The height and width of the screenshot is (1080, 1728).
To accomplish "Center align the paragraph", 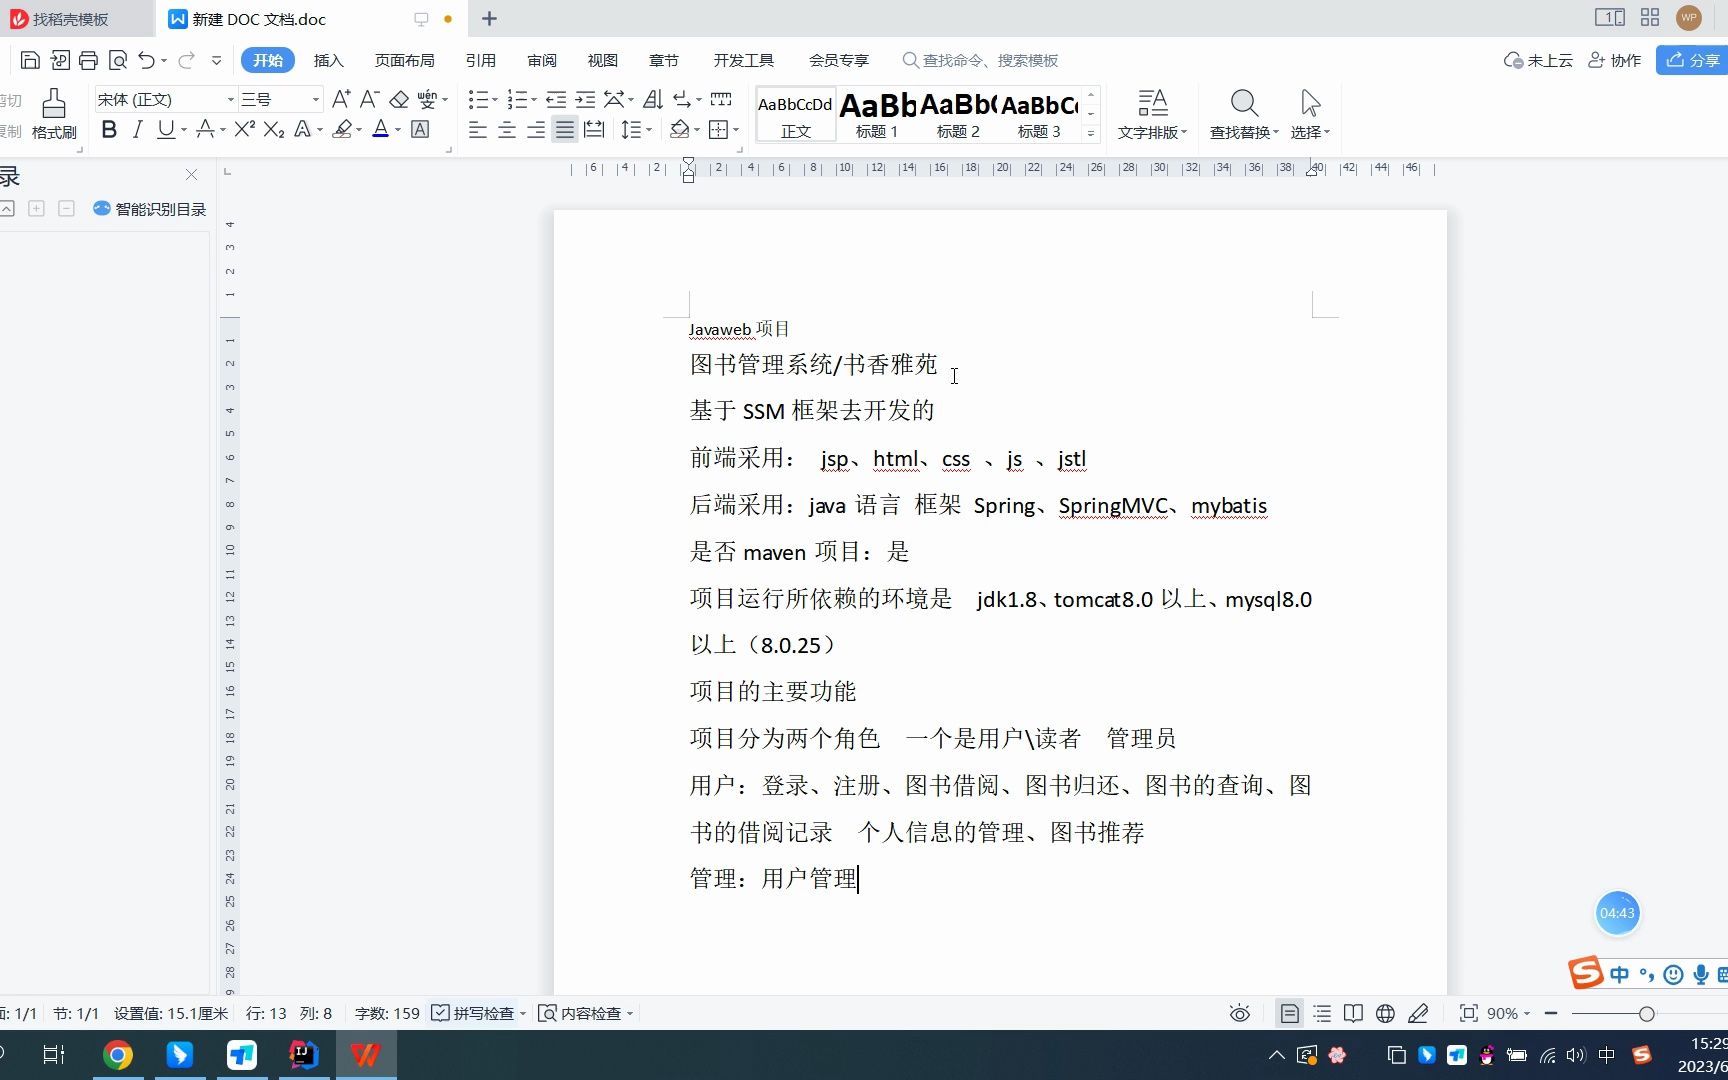I will (x=507, y=129).
